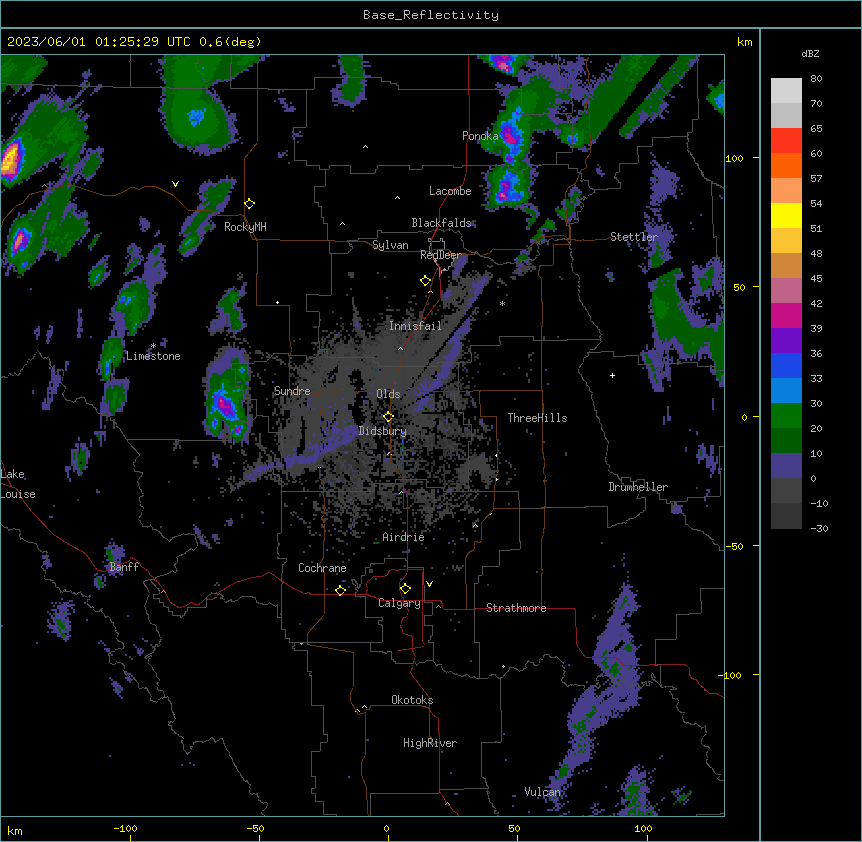Screen dimensions: 862x842
Task: Click the RockyMH label
Action: 245,227
